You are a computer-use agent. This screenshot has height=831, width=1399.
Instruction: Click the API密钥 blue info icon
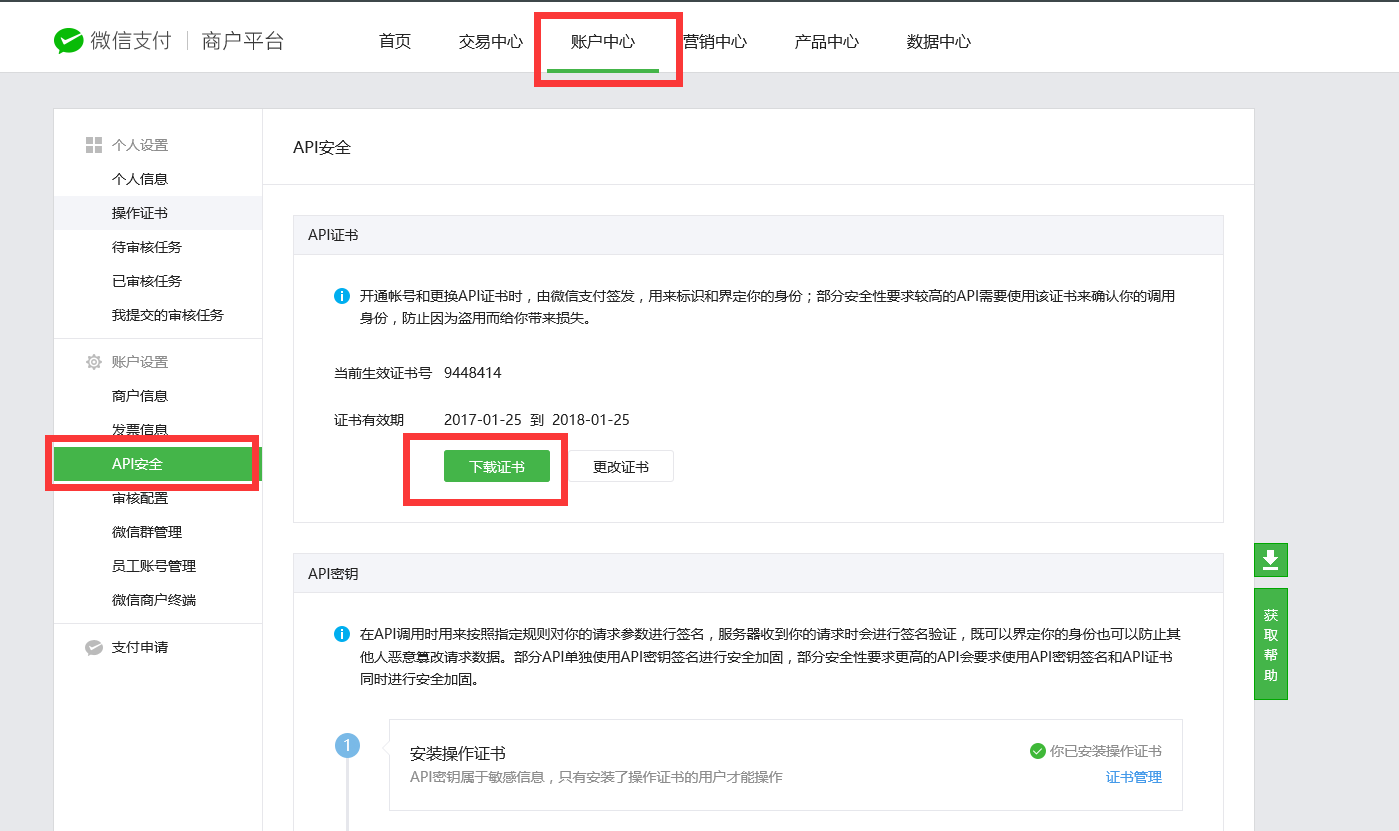click(x=342, y=634)
